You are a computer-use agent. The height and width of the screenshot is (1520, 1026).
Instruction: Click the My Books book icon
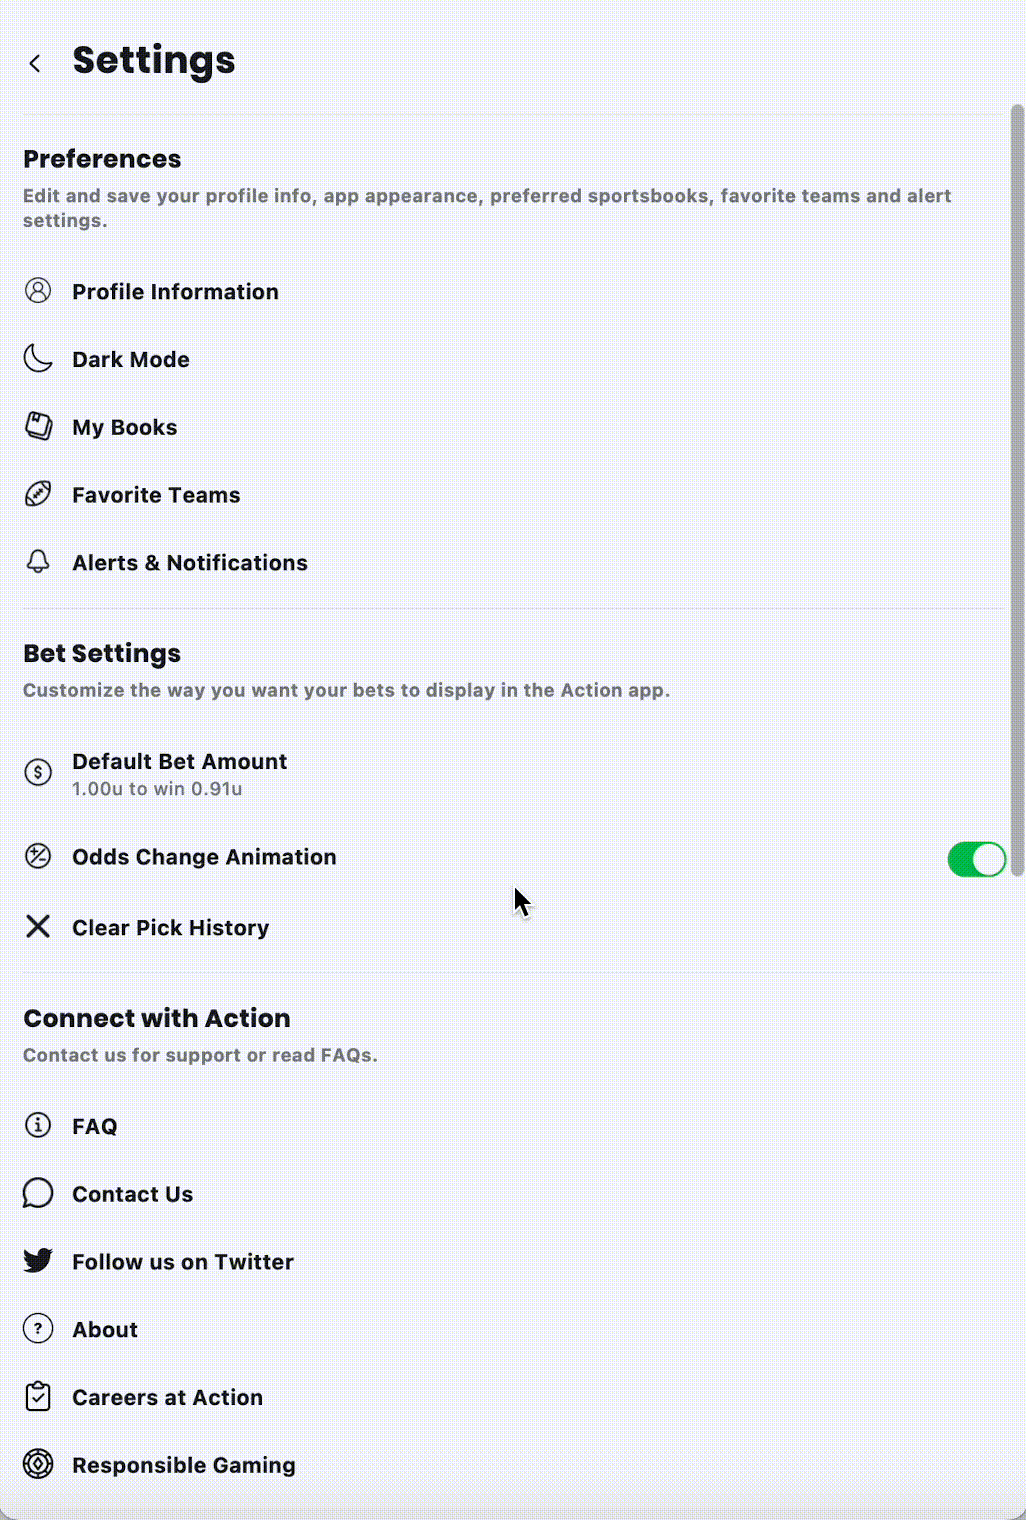[x=38, y=426]
